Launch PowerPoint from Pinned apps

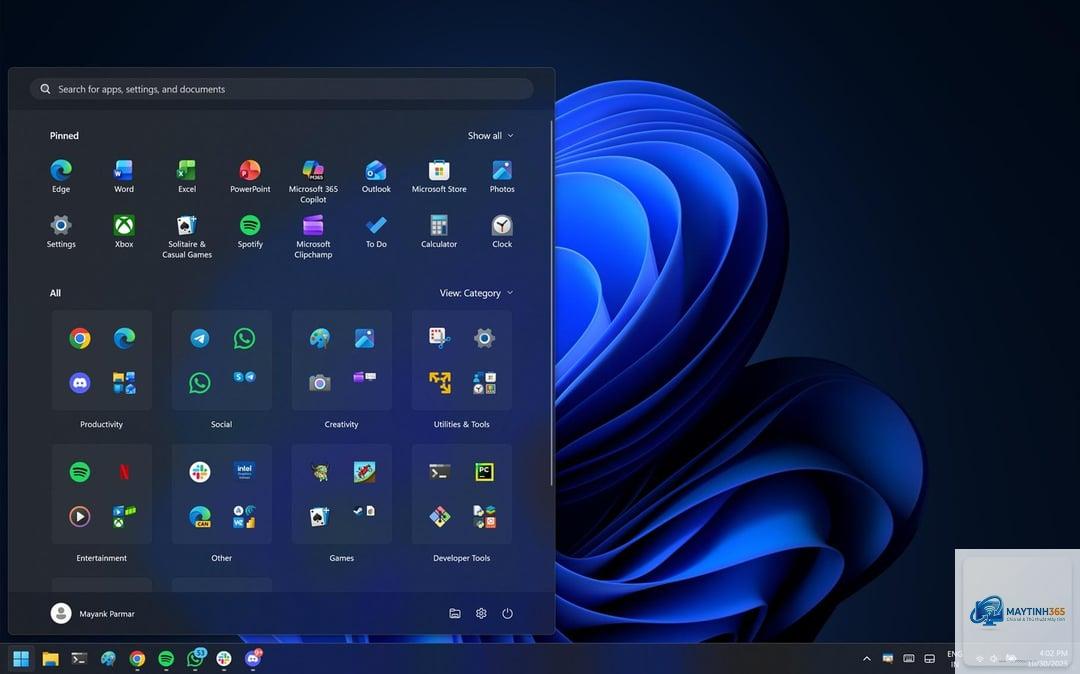pos(250,176)
